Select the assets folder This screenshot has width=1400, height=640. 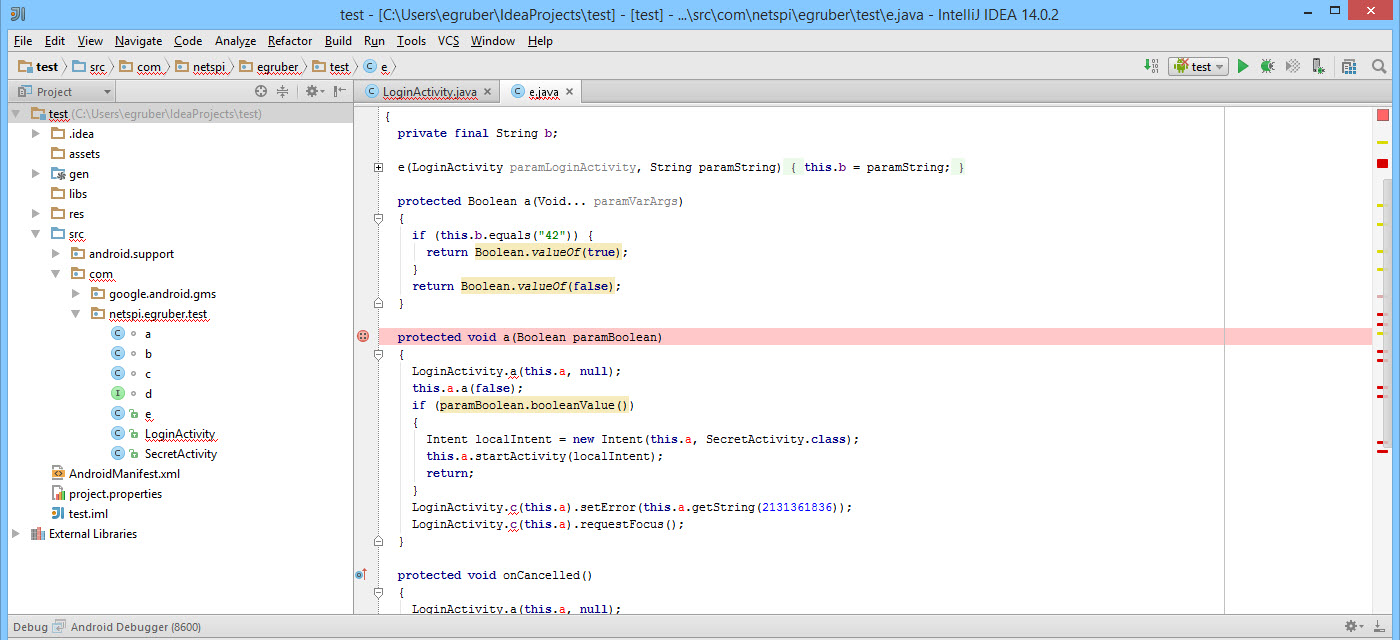[x=84, y=153]
